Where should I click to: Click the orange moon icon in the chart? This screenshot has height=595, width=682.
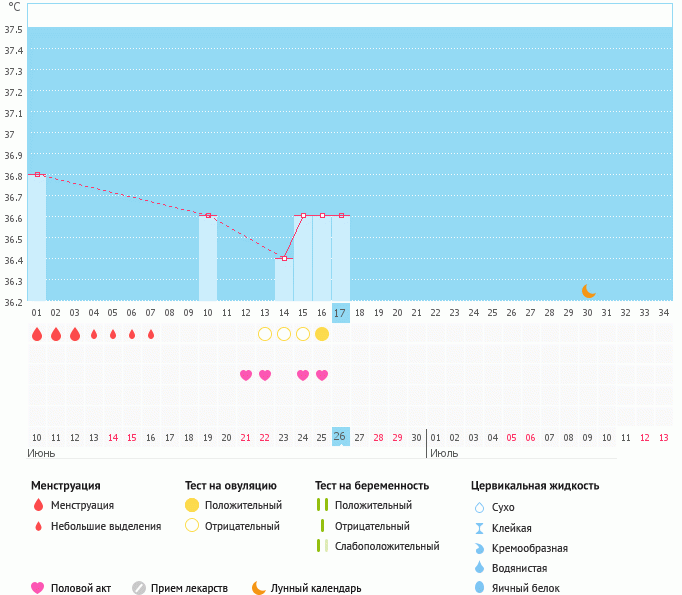589,291
